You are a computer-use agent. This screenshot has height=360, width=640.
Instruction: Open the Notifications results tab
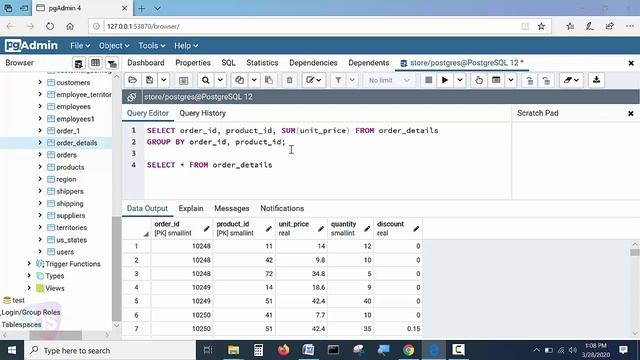[x=282, y=208]
